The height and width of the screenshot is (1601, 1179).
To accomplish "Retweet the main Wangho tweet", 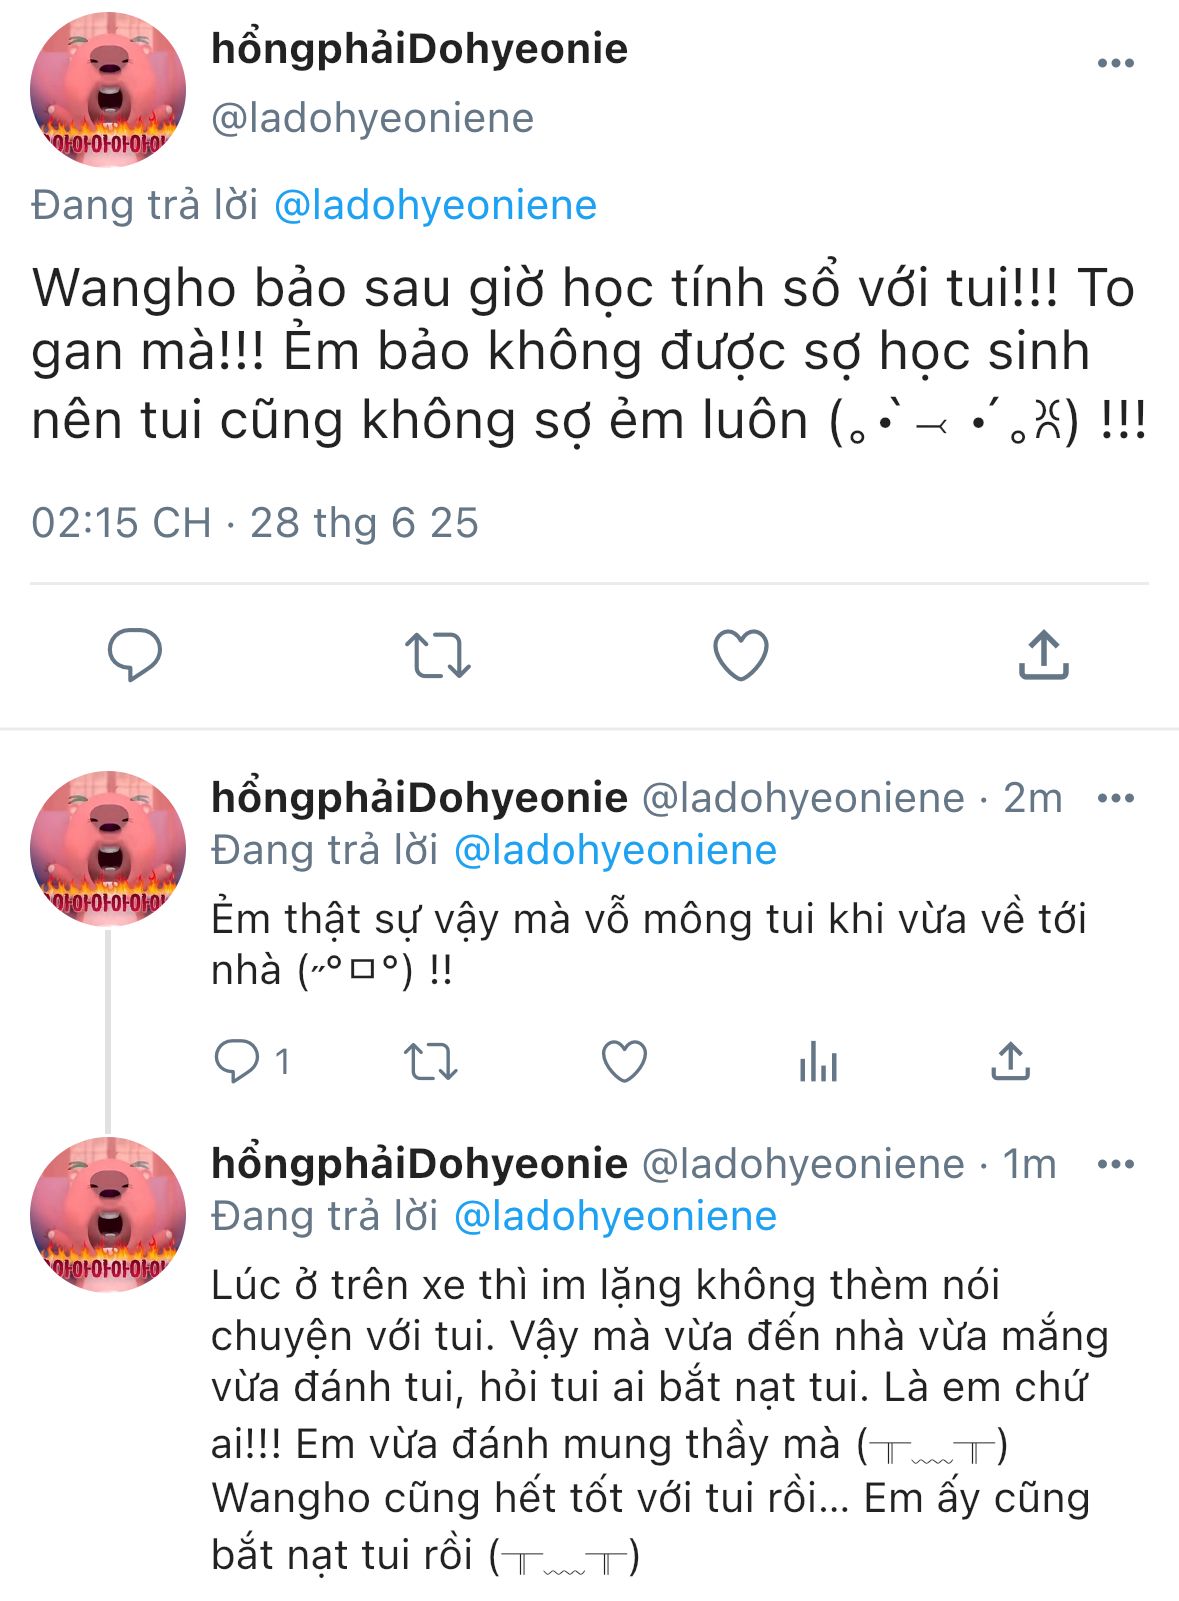I will click(x=438, y=656).
